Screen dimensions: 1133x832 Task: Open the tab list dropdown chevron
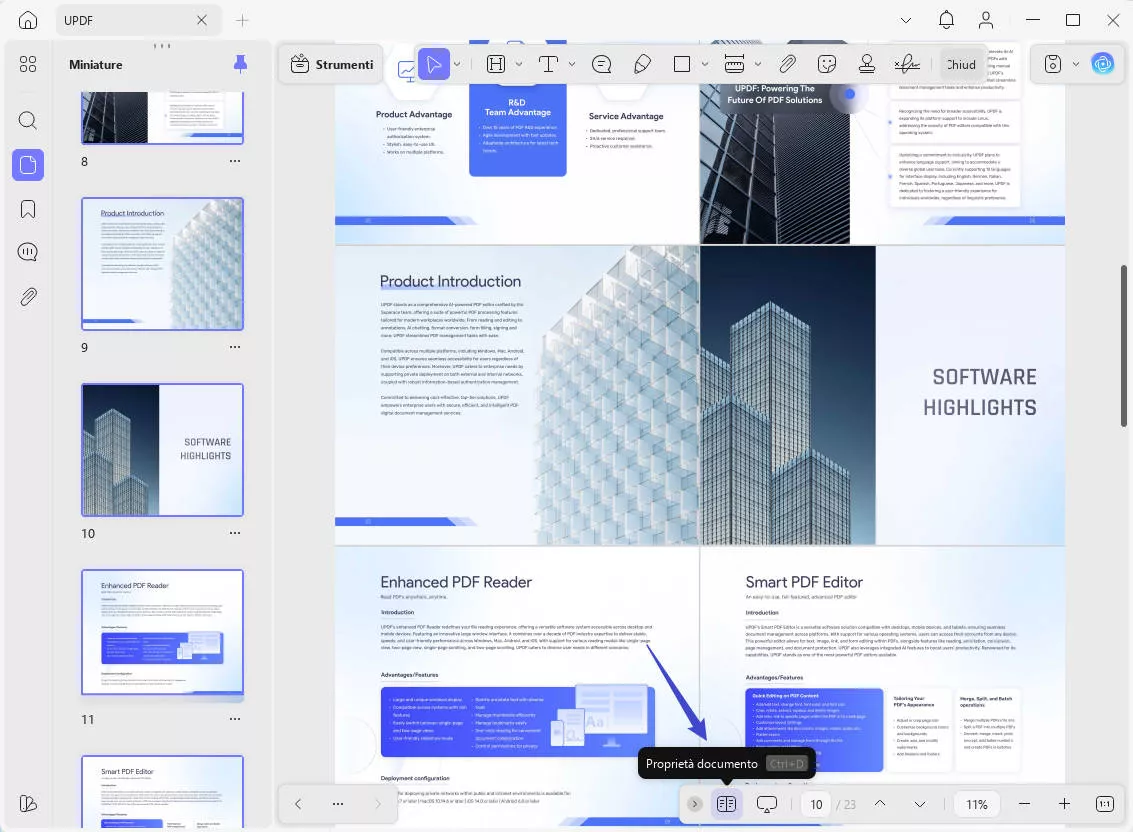[905, 20]
